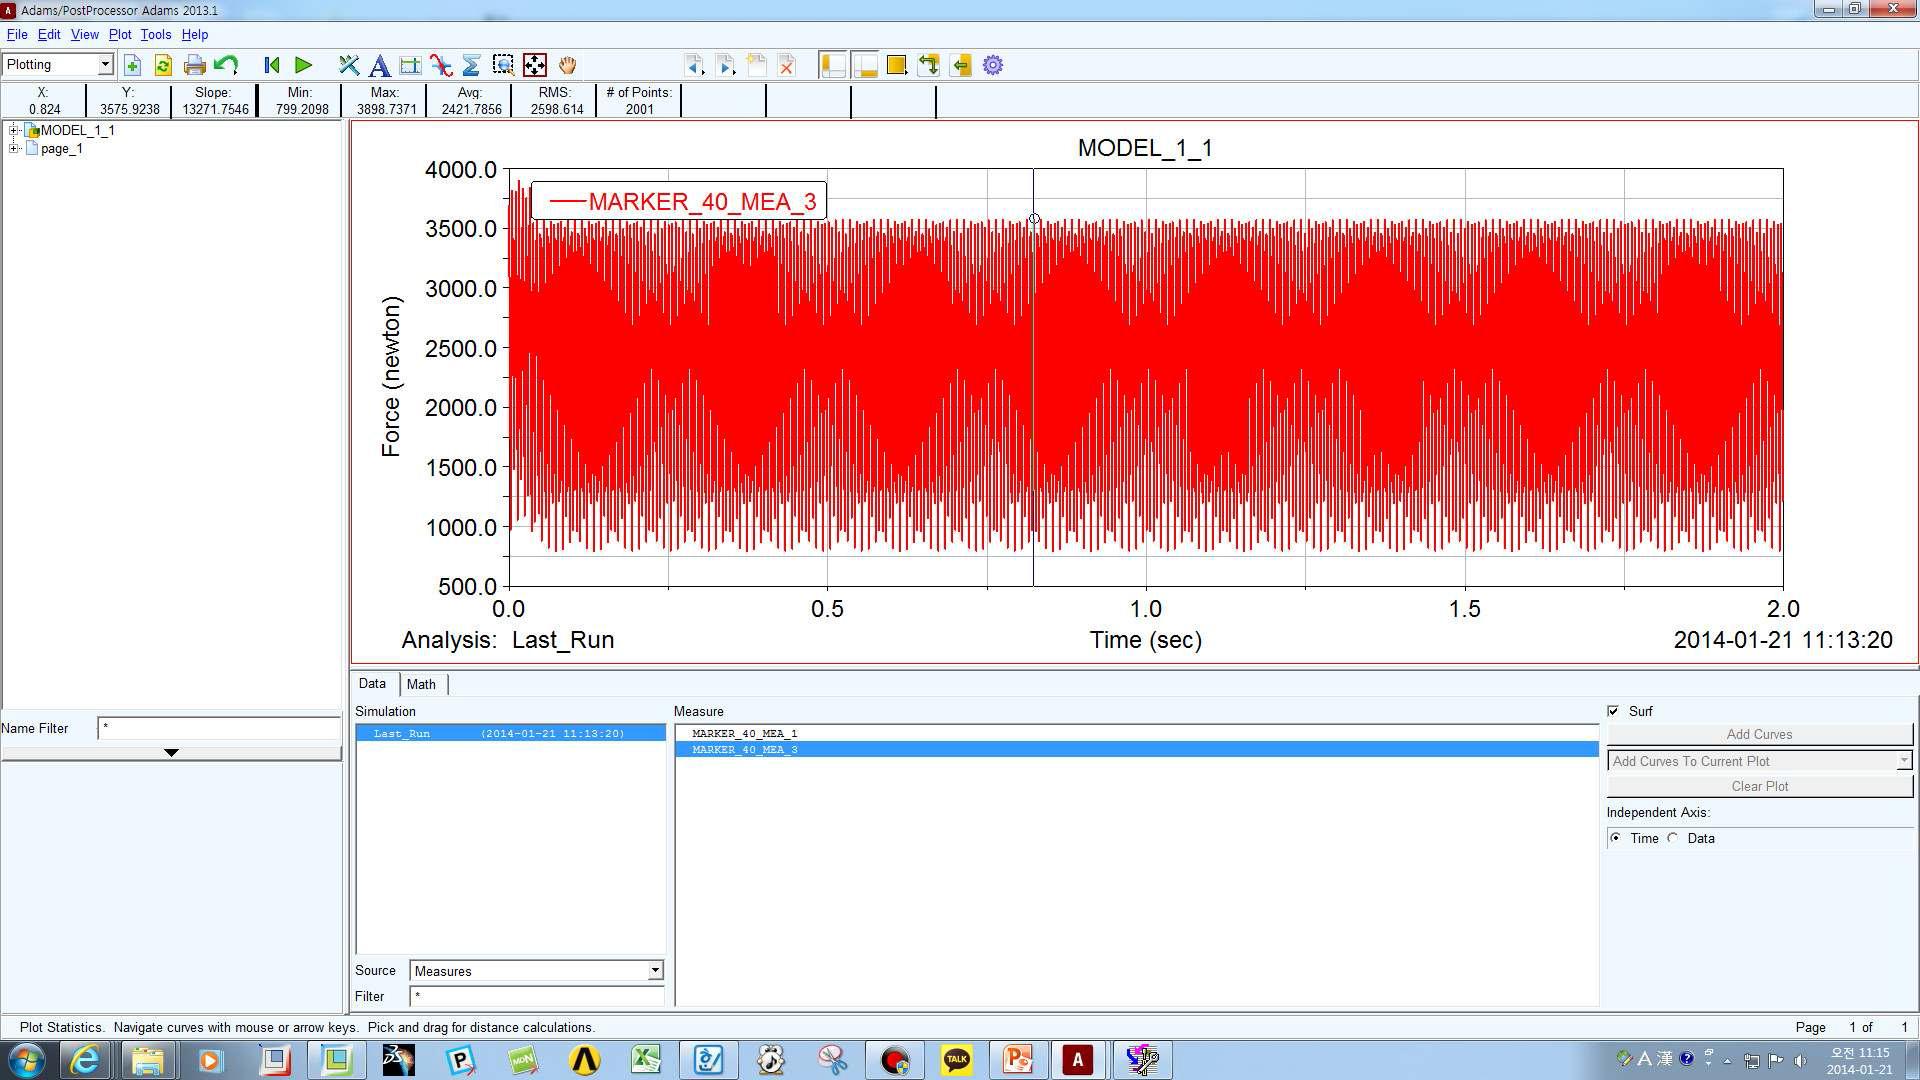Open the red curve edit tool

(441, 66)
